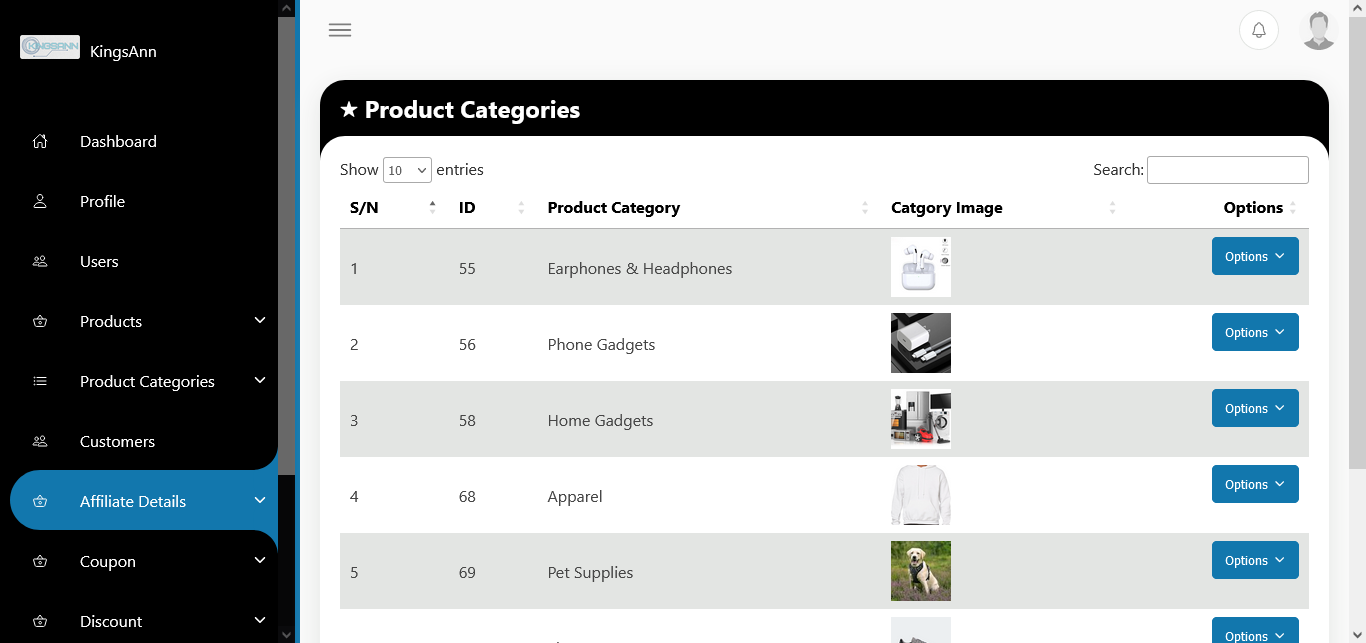Click the KingsAnn brand name

(123, 51)
